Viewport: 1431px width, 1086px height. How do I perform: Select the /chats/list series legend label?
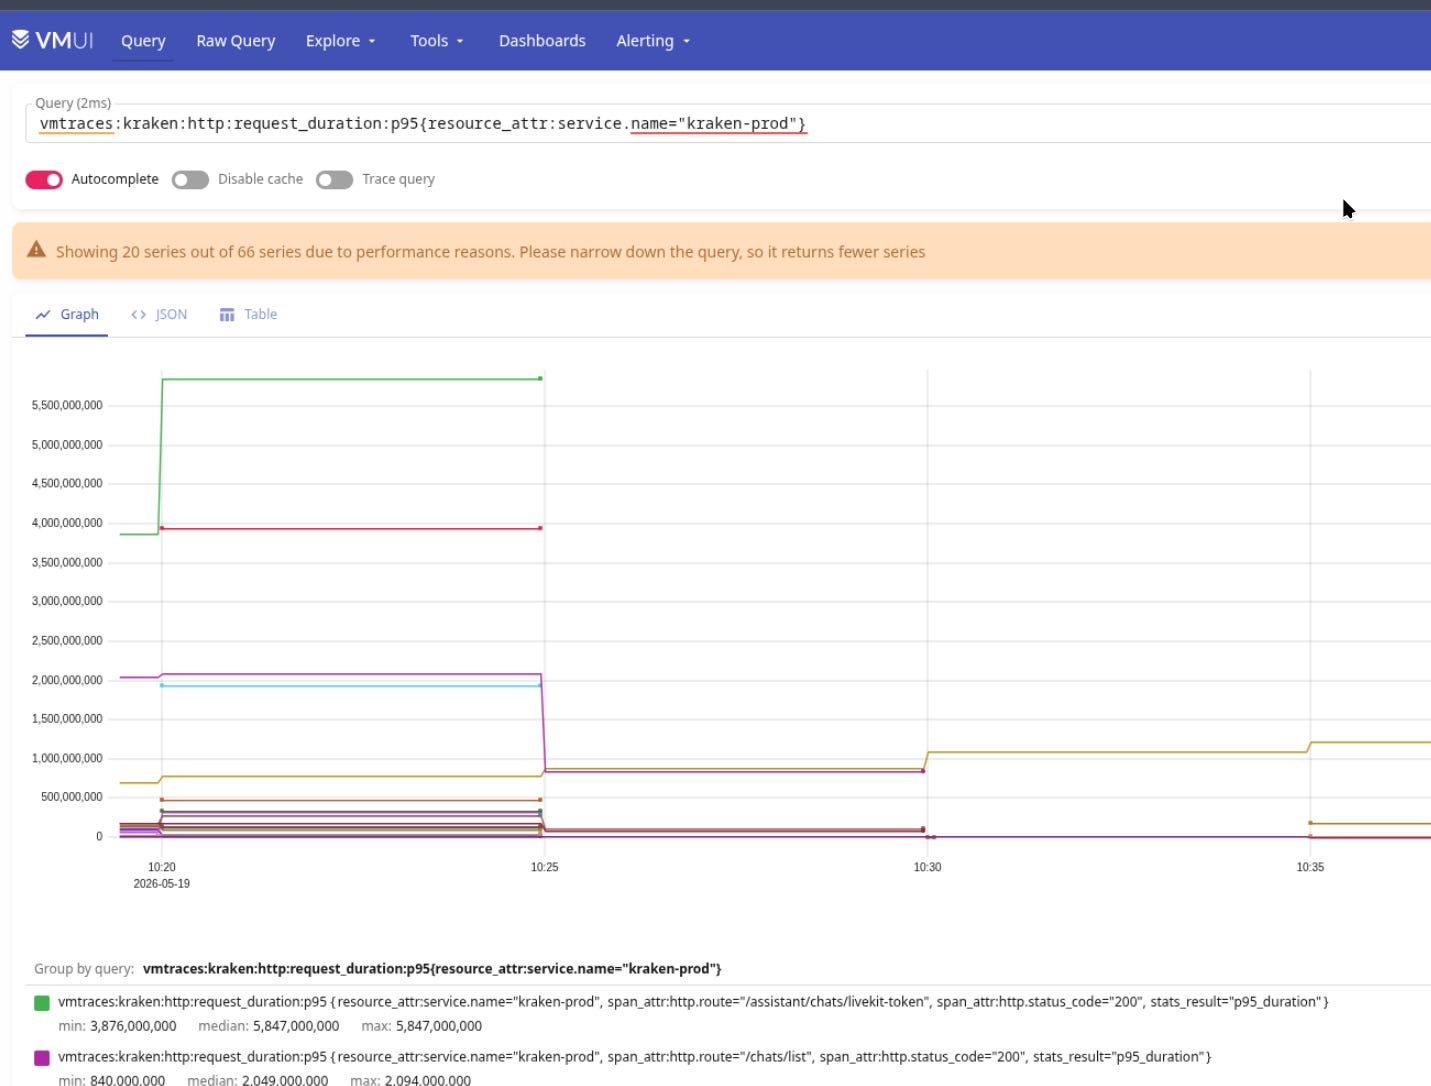[634, 1057]
